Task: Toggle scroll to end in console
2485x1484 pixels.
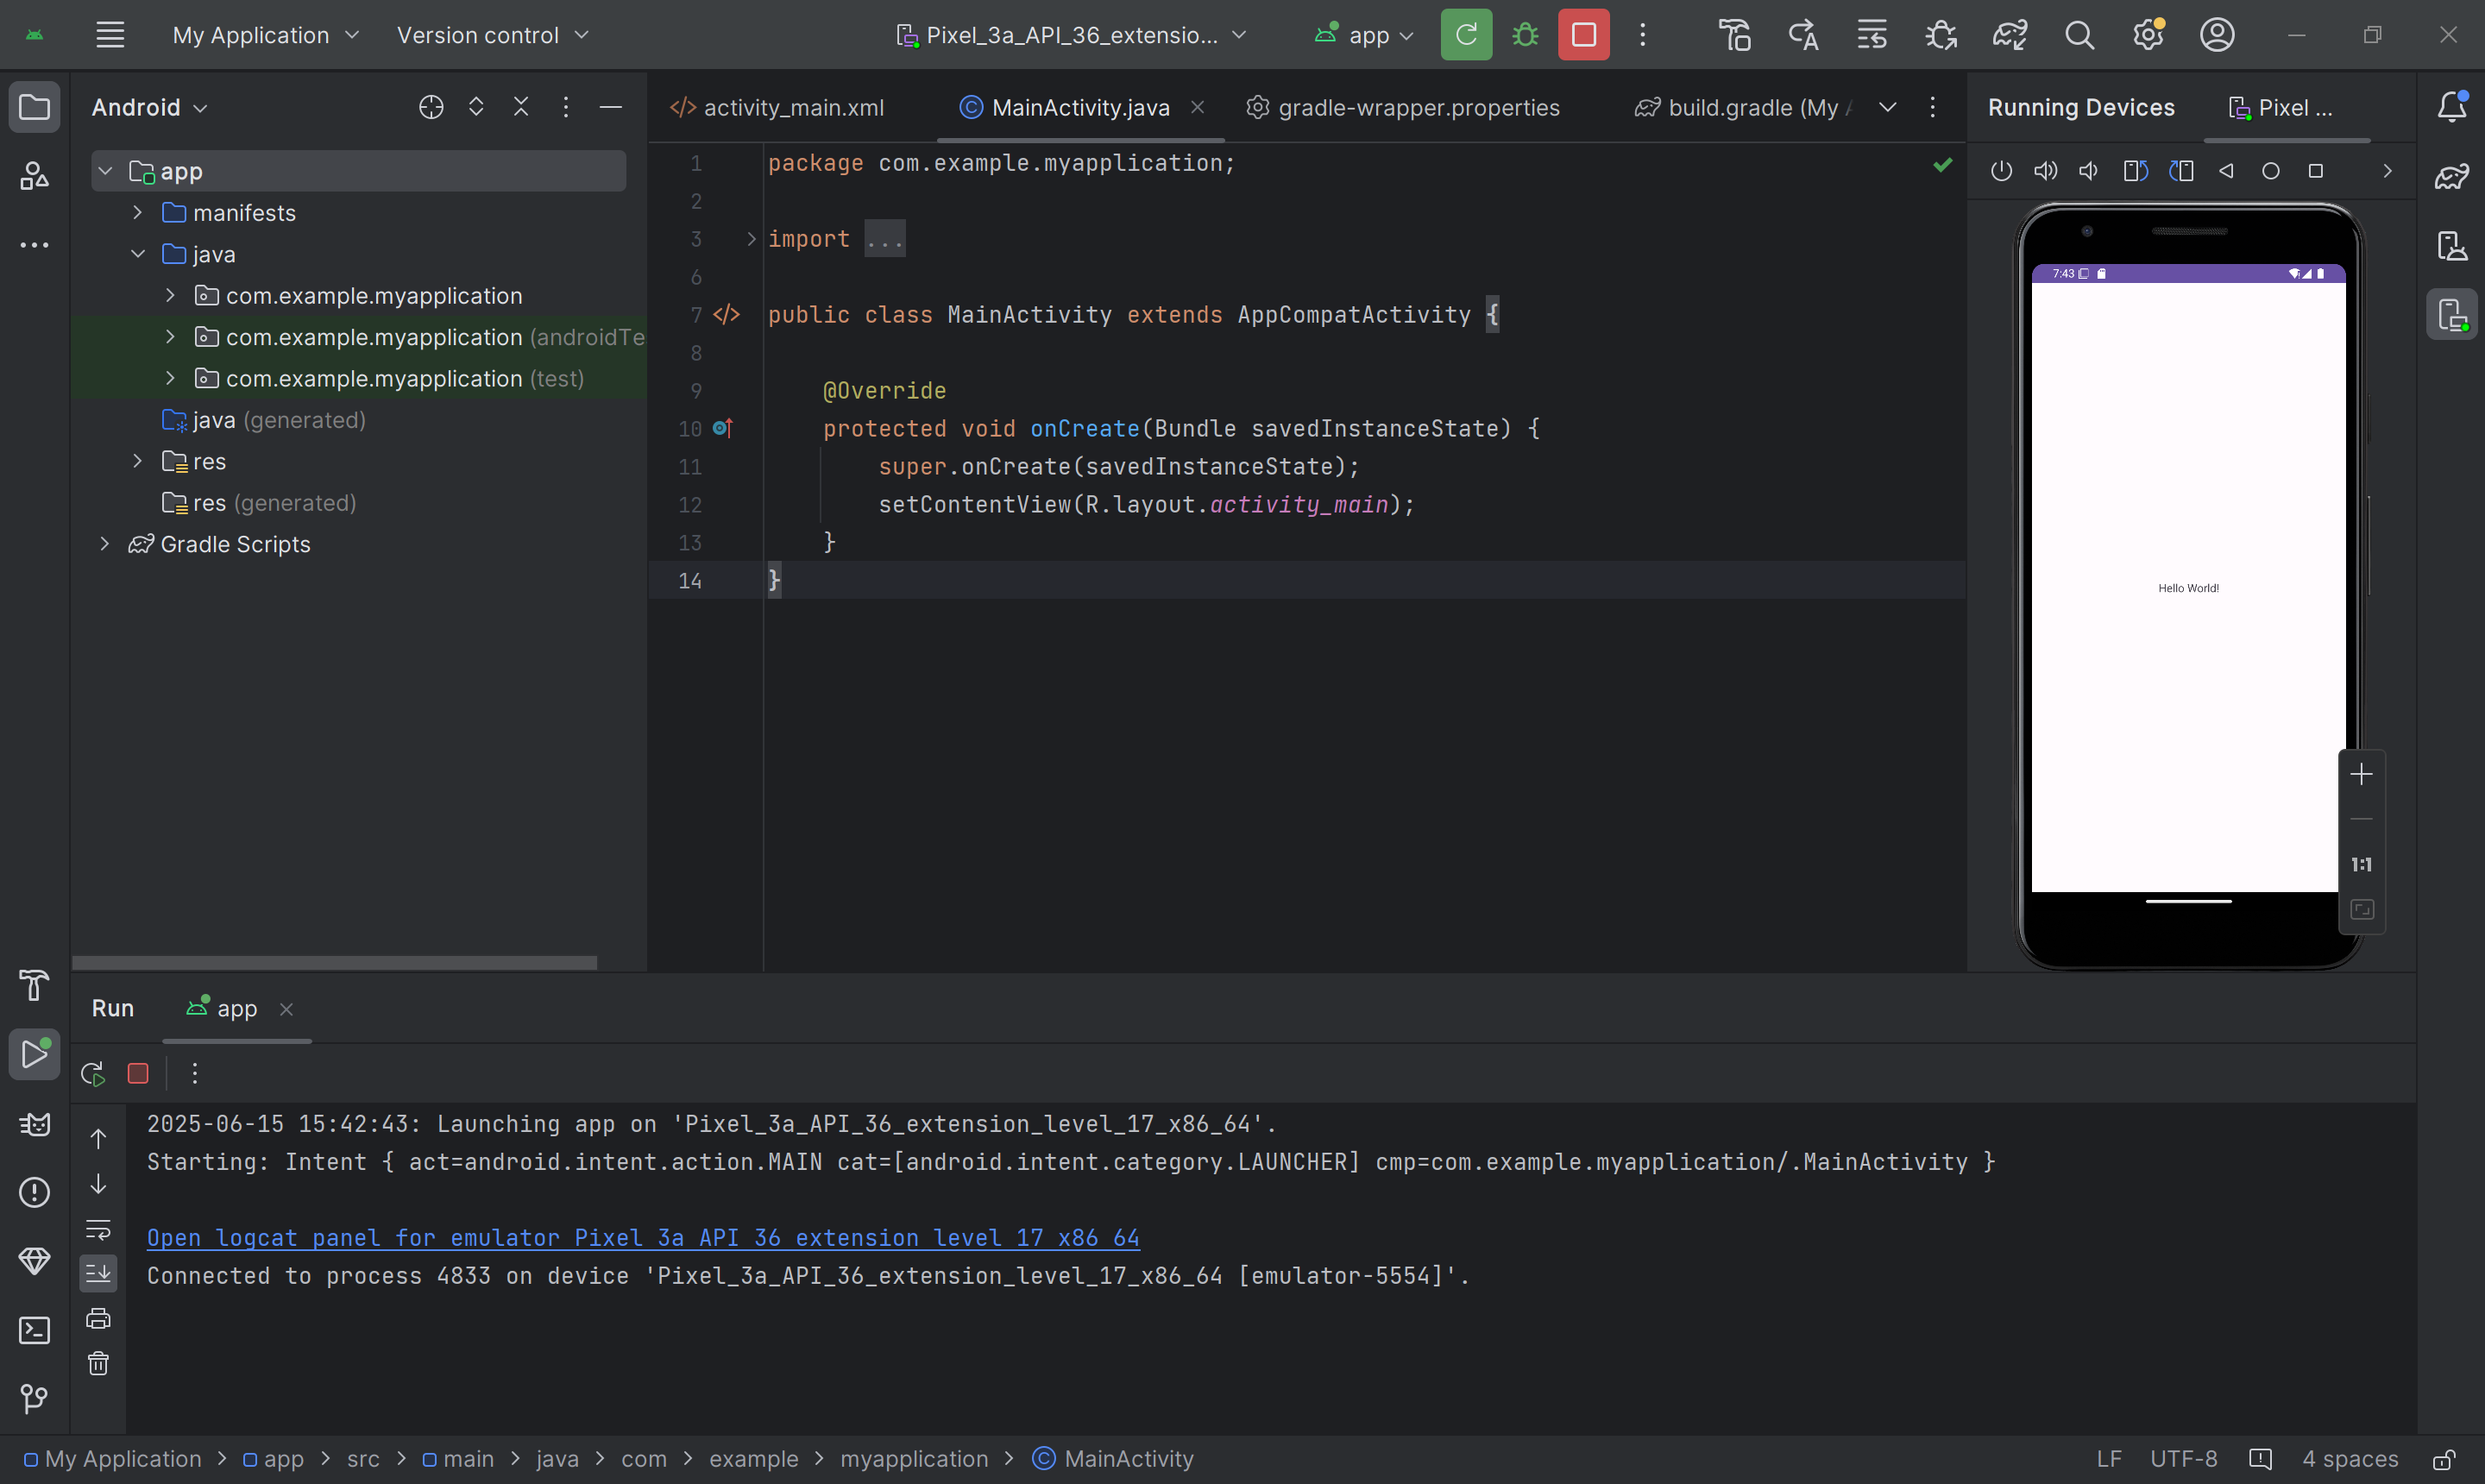Action: (98, 1273)
